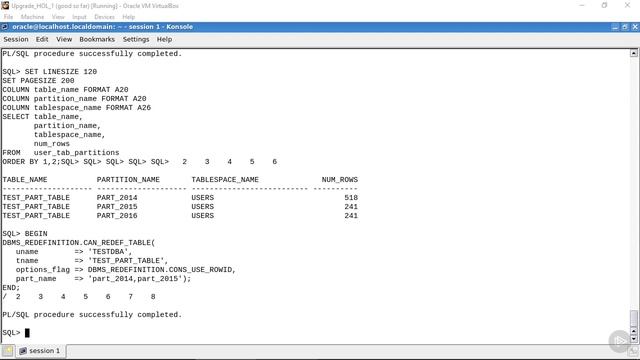Click 'TESTDBA' uname value
Image resolution: width=640 pixels, height=360 pixels.
108,251
